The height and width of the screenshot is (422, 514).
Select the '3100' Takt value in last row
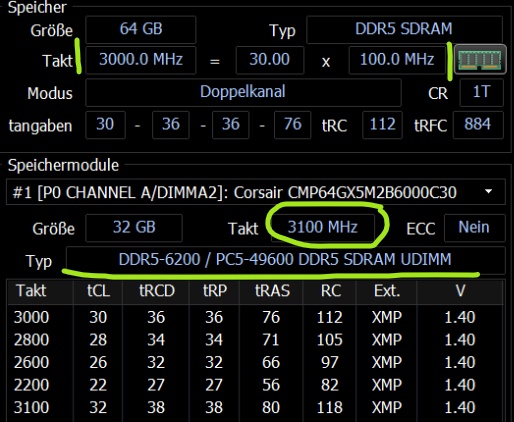coord(31,407)
